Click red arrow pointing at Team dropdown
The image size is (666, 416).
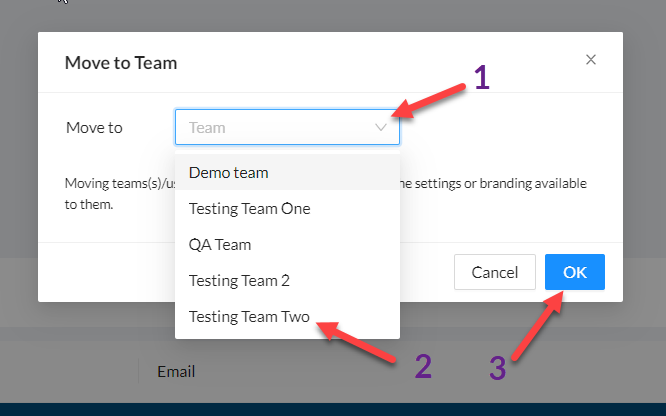point(428,101)
